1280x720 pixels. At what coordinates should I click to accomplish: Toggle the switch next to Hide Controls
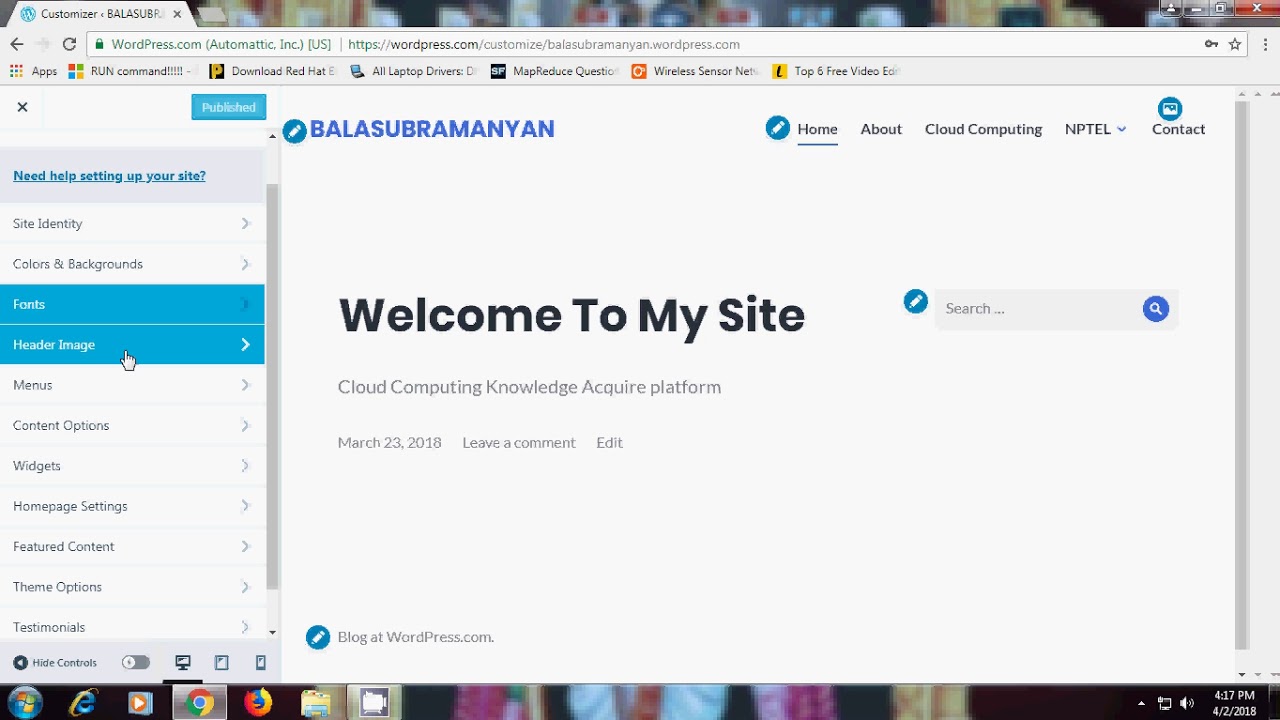click(x=136, y=662)
